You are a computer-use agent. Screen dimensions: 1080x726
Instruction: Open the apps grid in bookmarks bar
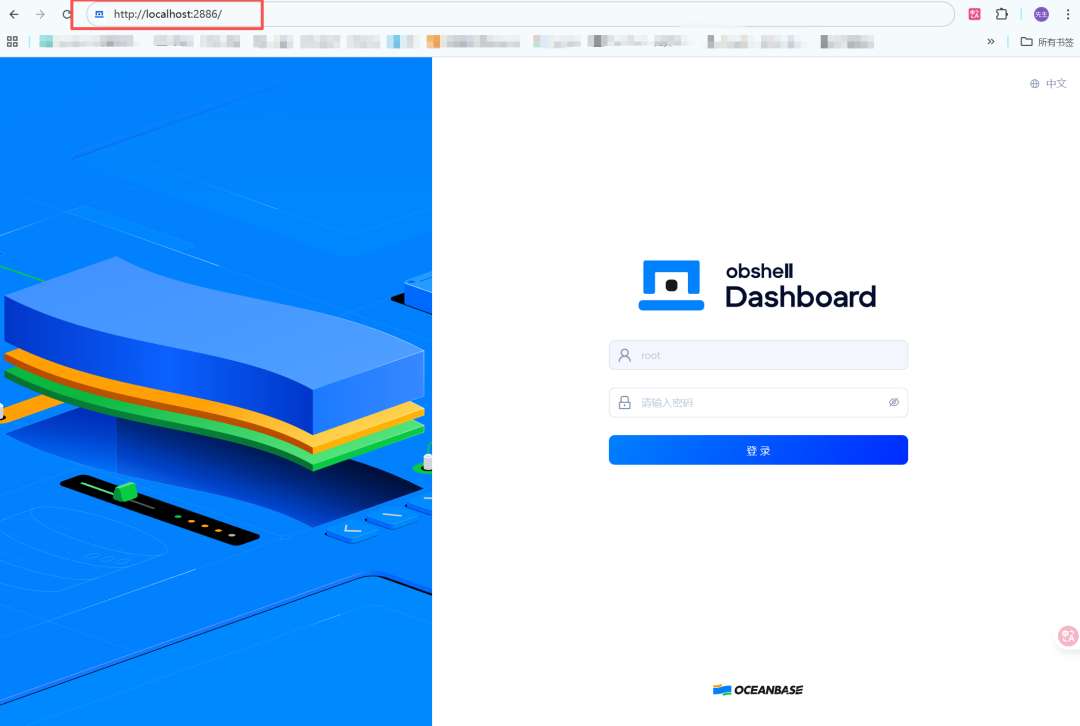12,42
